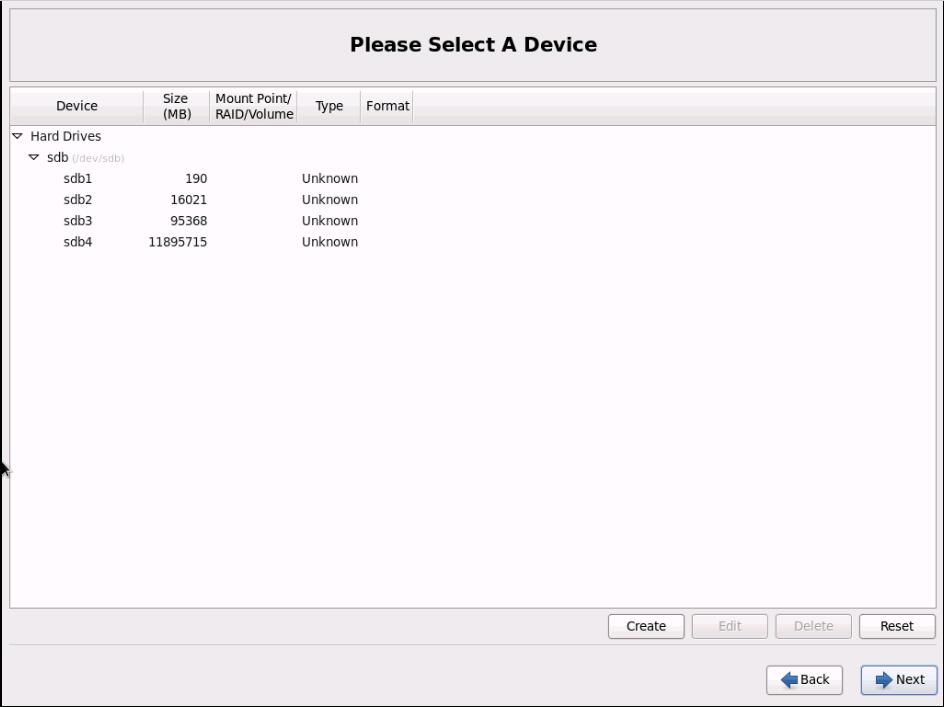Viewport: 944px width, 707px height.
Task: Select the sdb1 partition row
Action: pyautogui.click(x=78, y=178)
